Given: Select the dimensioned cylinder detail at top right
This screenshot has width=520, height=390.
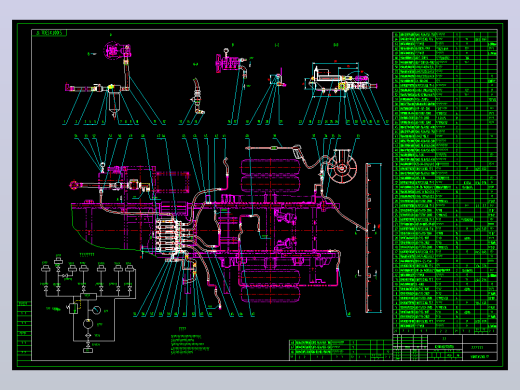Looking at the screenshot, I should coord(340,79).
